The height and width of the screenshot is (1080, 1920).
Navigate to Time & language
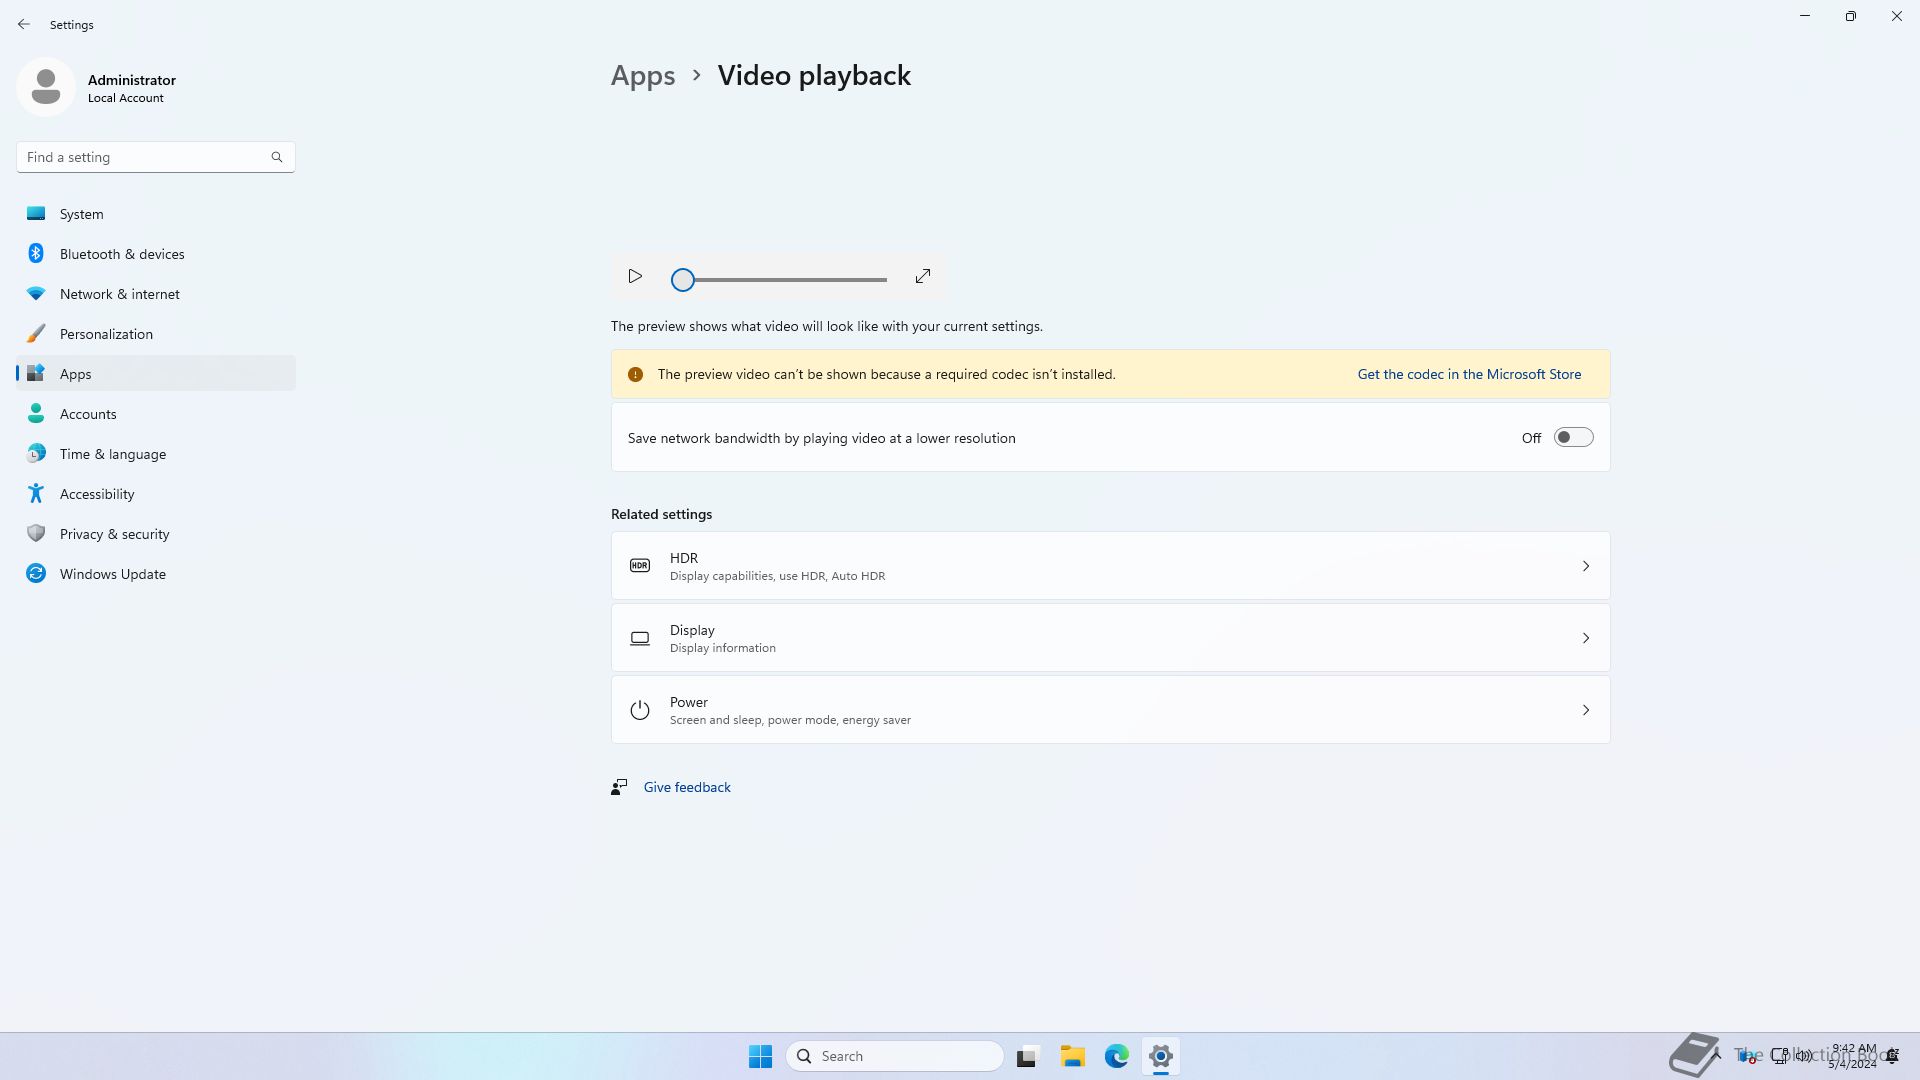[x=112, y=454]
